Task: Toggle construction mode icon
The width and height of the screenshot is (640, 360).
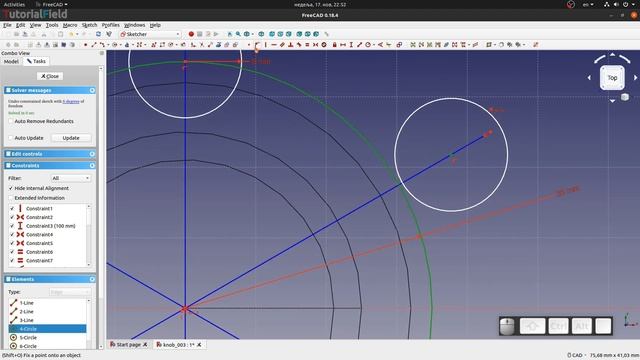Action: (235, 44)
